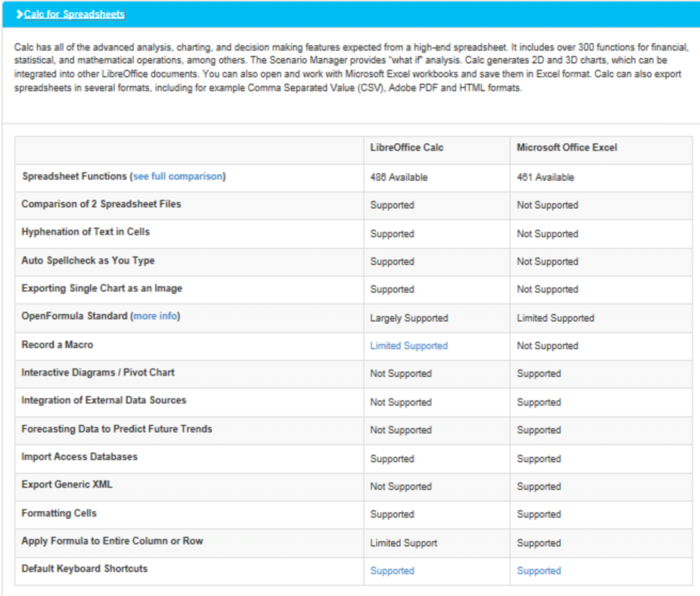
Task: Select the Export Generic XML row label
Action: point(67,484)
